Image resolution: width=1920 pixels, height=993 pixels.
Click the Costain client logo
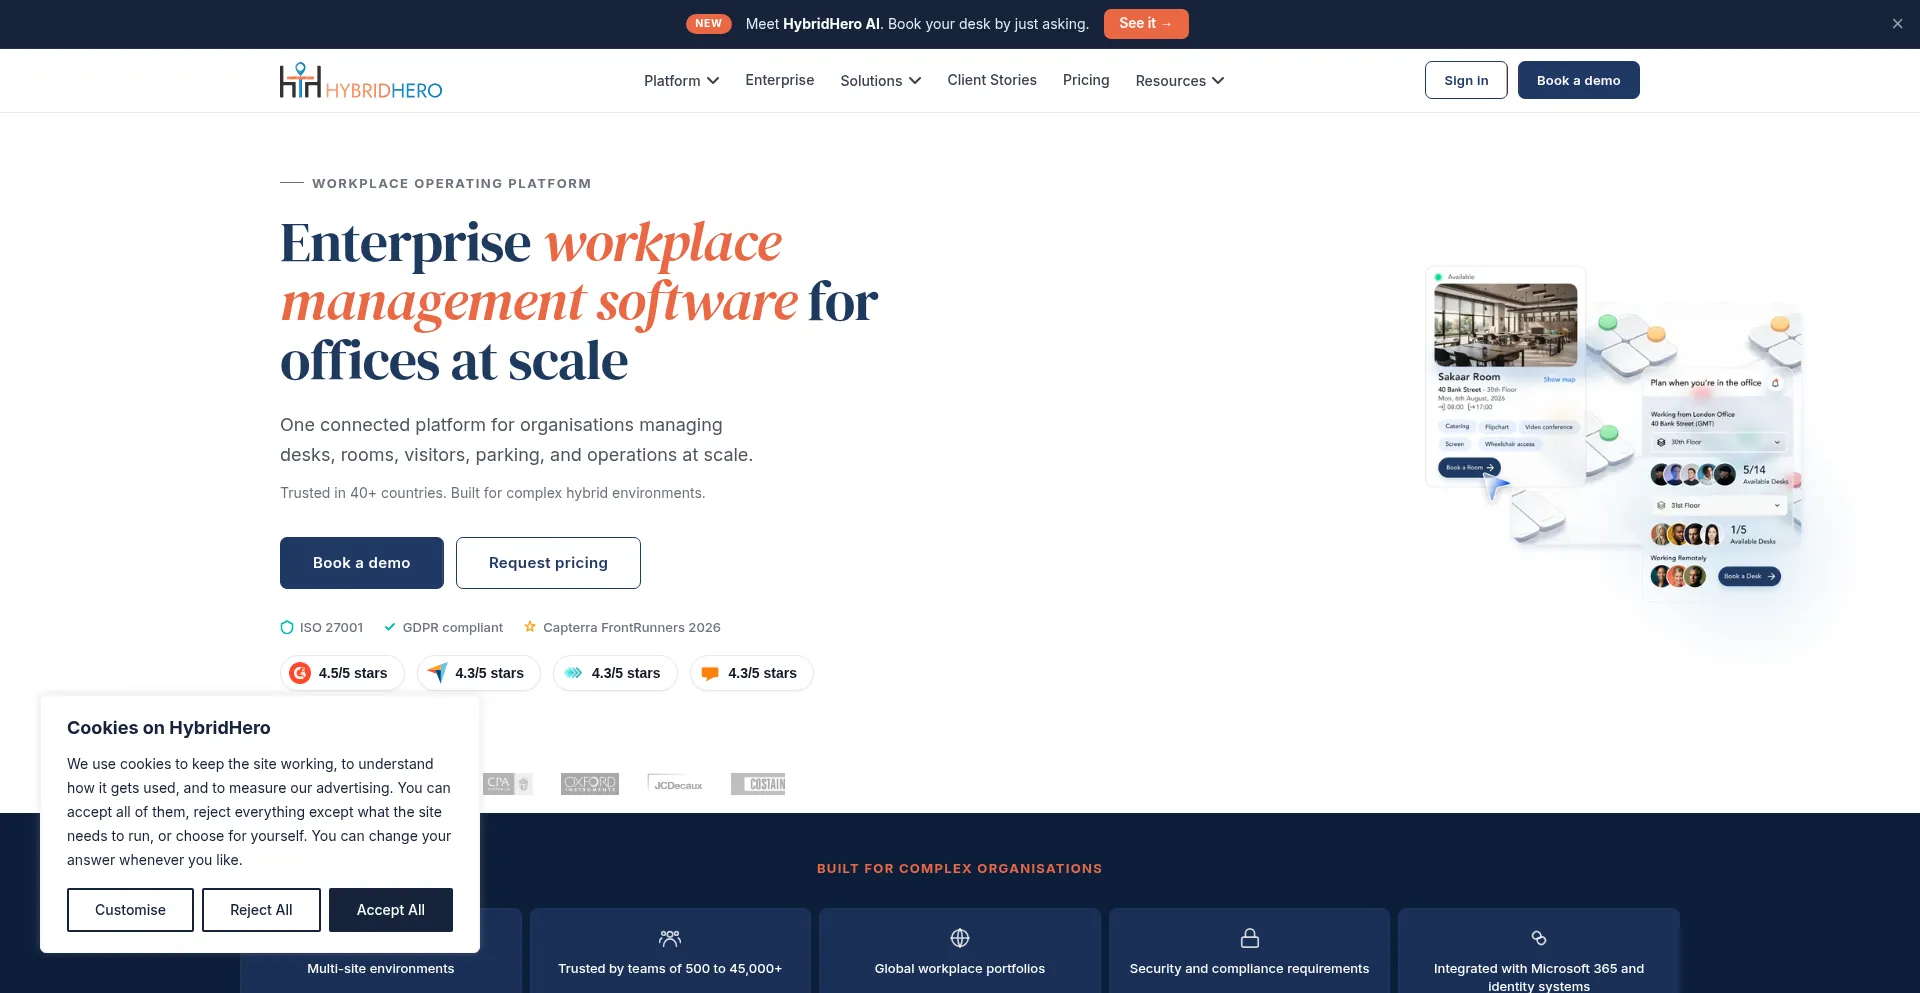pos(758,784)
